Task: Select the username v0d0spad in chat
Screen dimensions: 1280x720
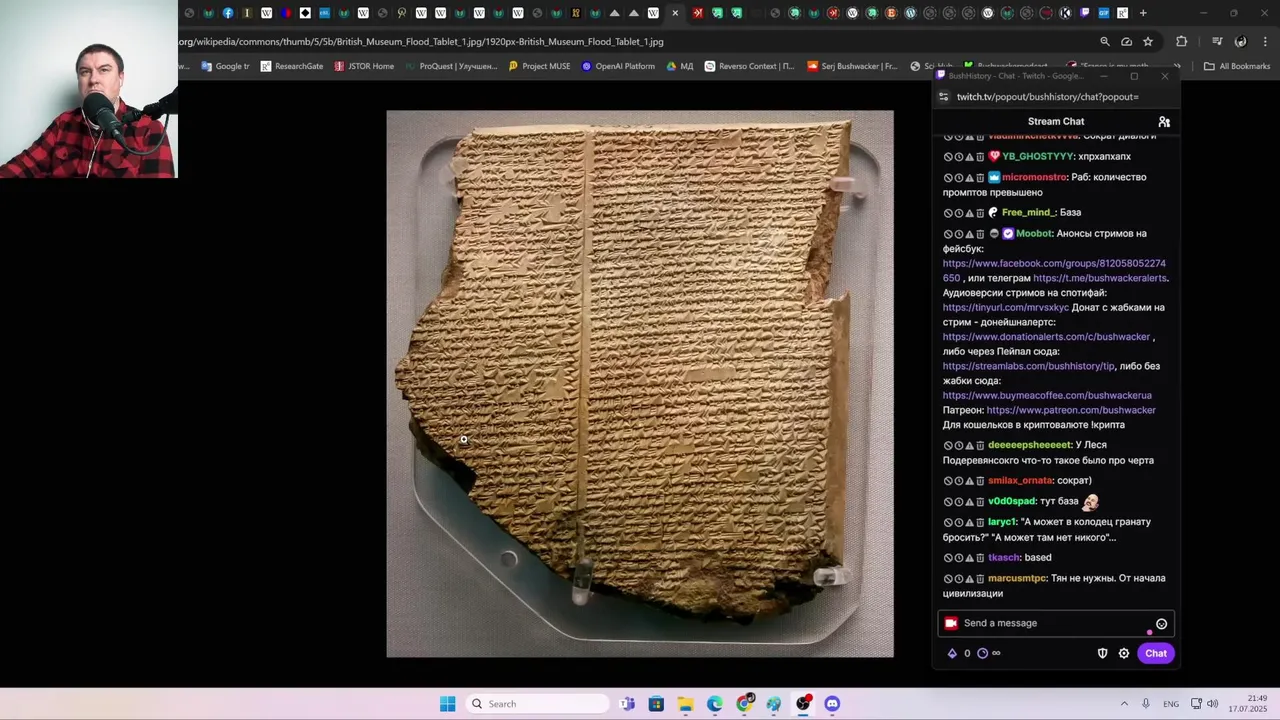Action: coord(1014,502)
